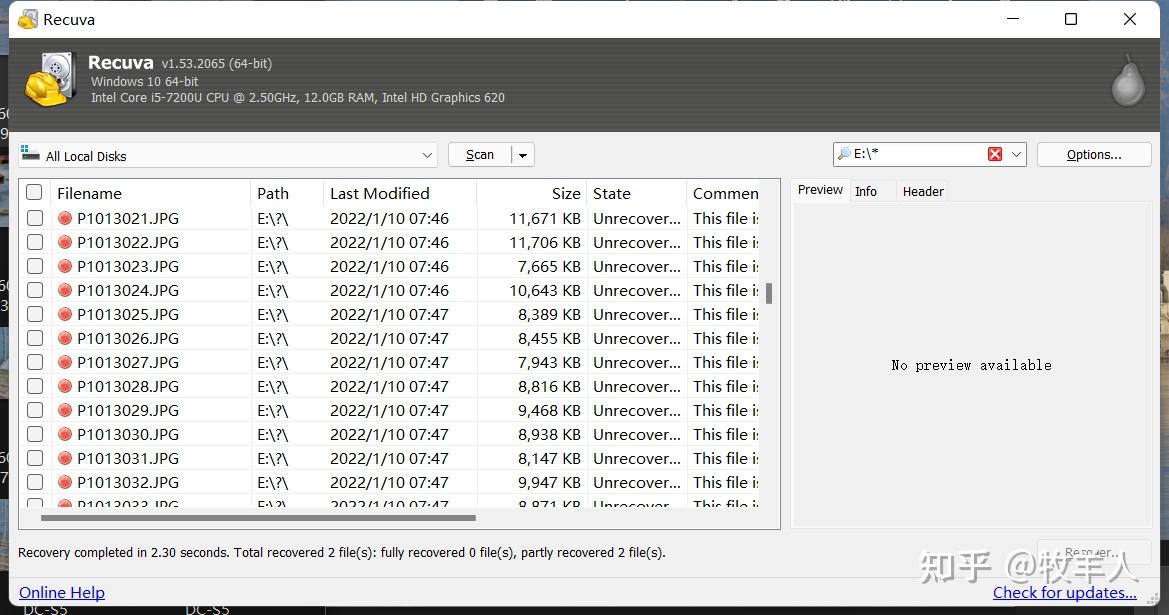Clear the E:\* filter with red X
The image size is (1169, 615).
pyautogui.click(x=995, y=154)
